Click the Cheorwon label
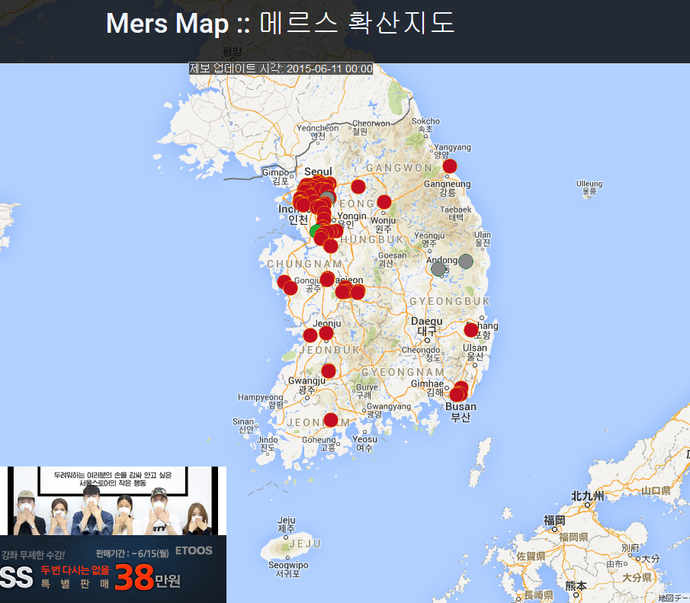 point(371,127)
